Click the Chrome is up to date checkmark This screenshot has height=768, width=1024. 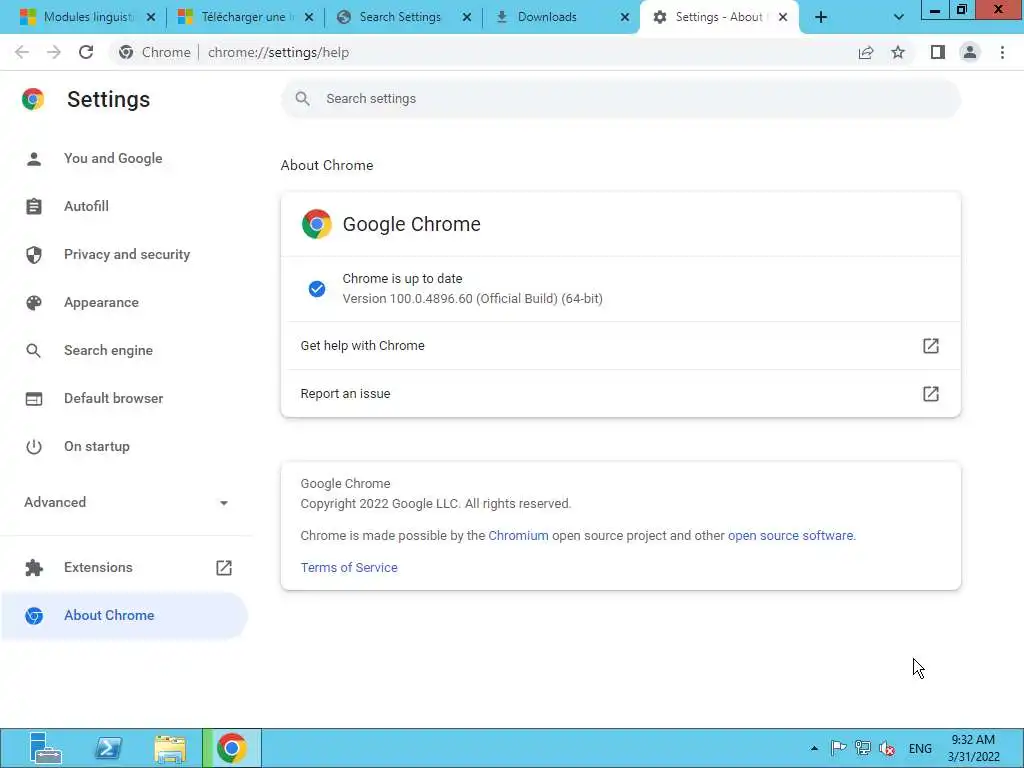317,289
